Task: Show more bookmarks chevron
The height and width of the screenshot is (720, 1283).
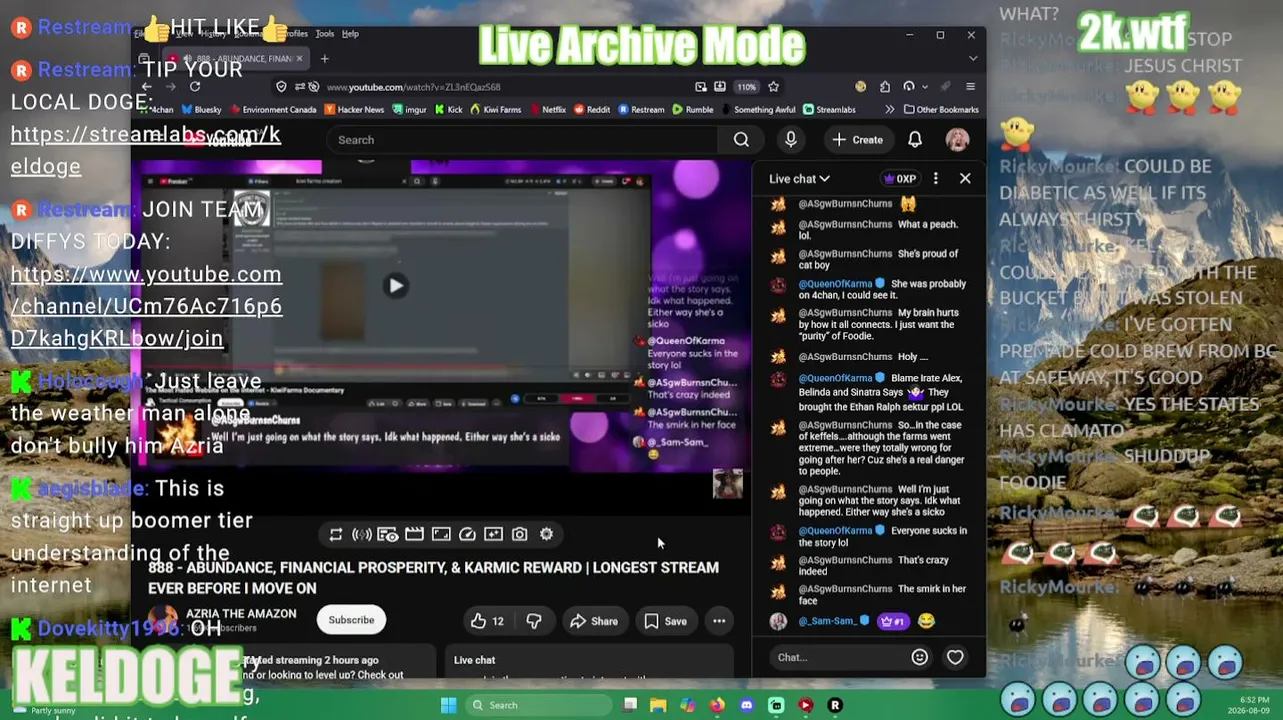Action: pos(889,110)
